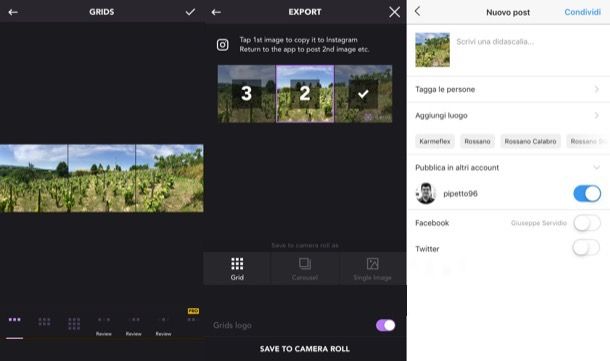Share the post with Condividi
The image size is (610, 361).
point(582,12)
